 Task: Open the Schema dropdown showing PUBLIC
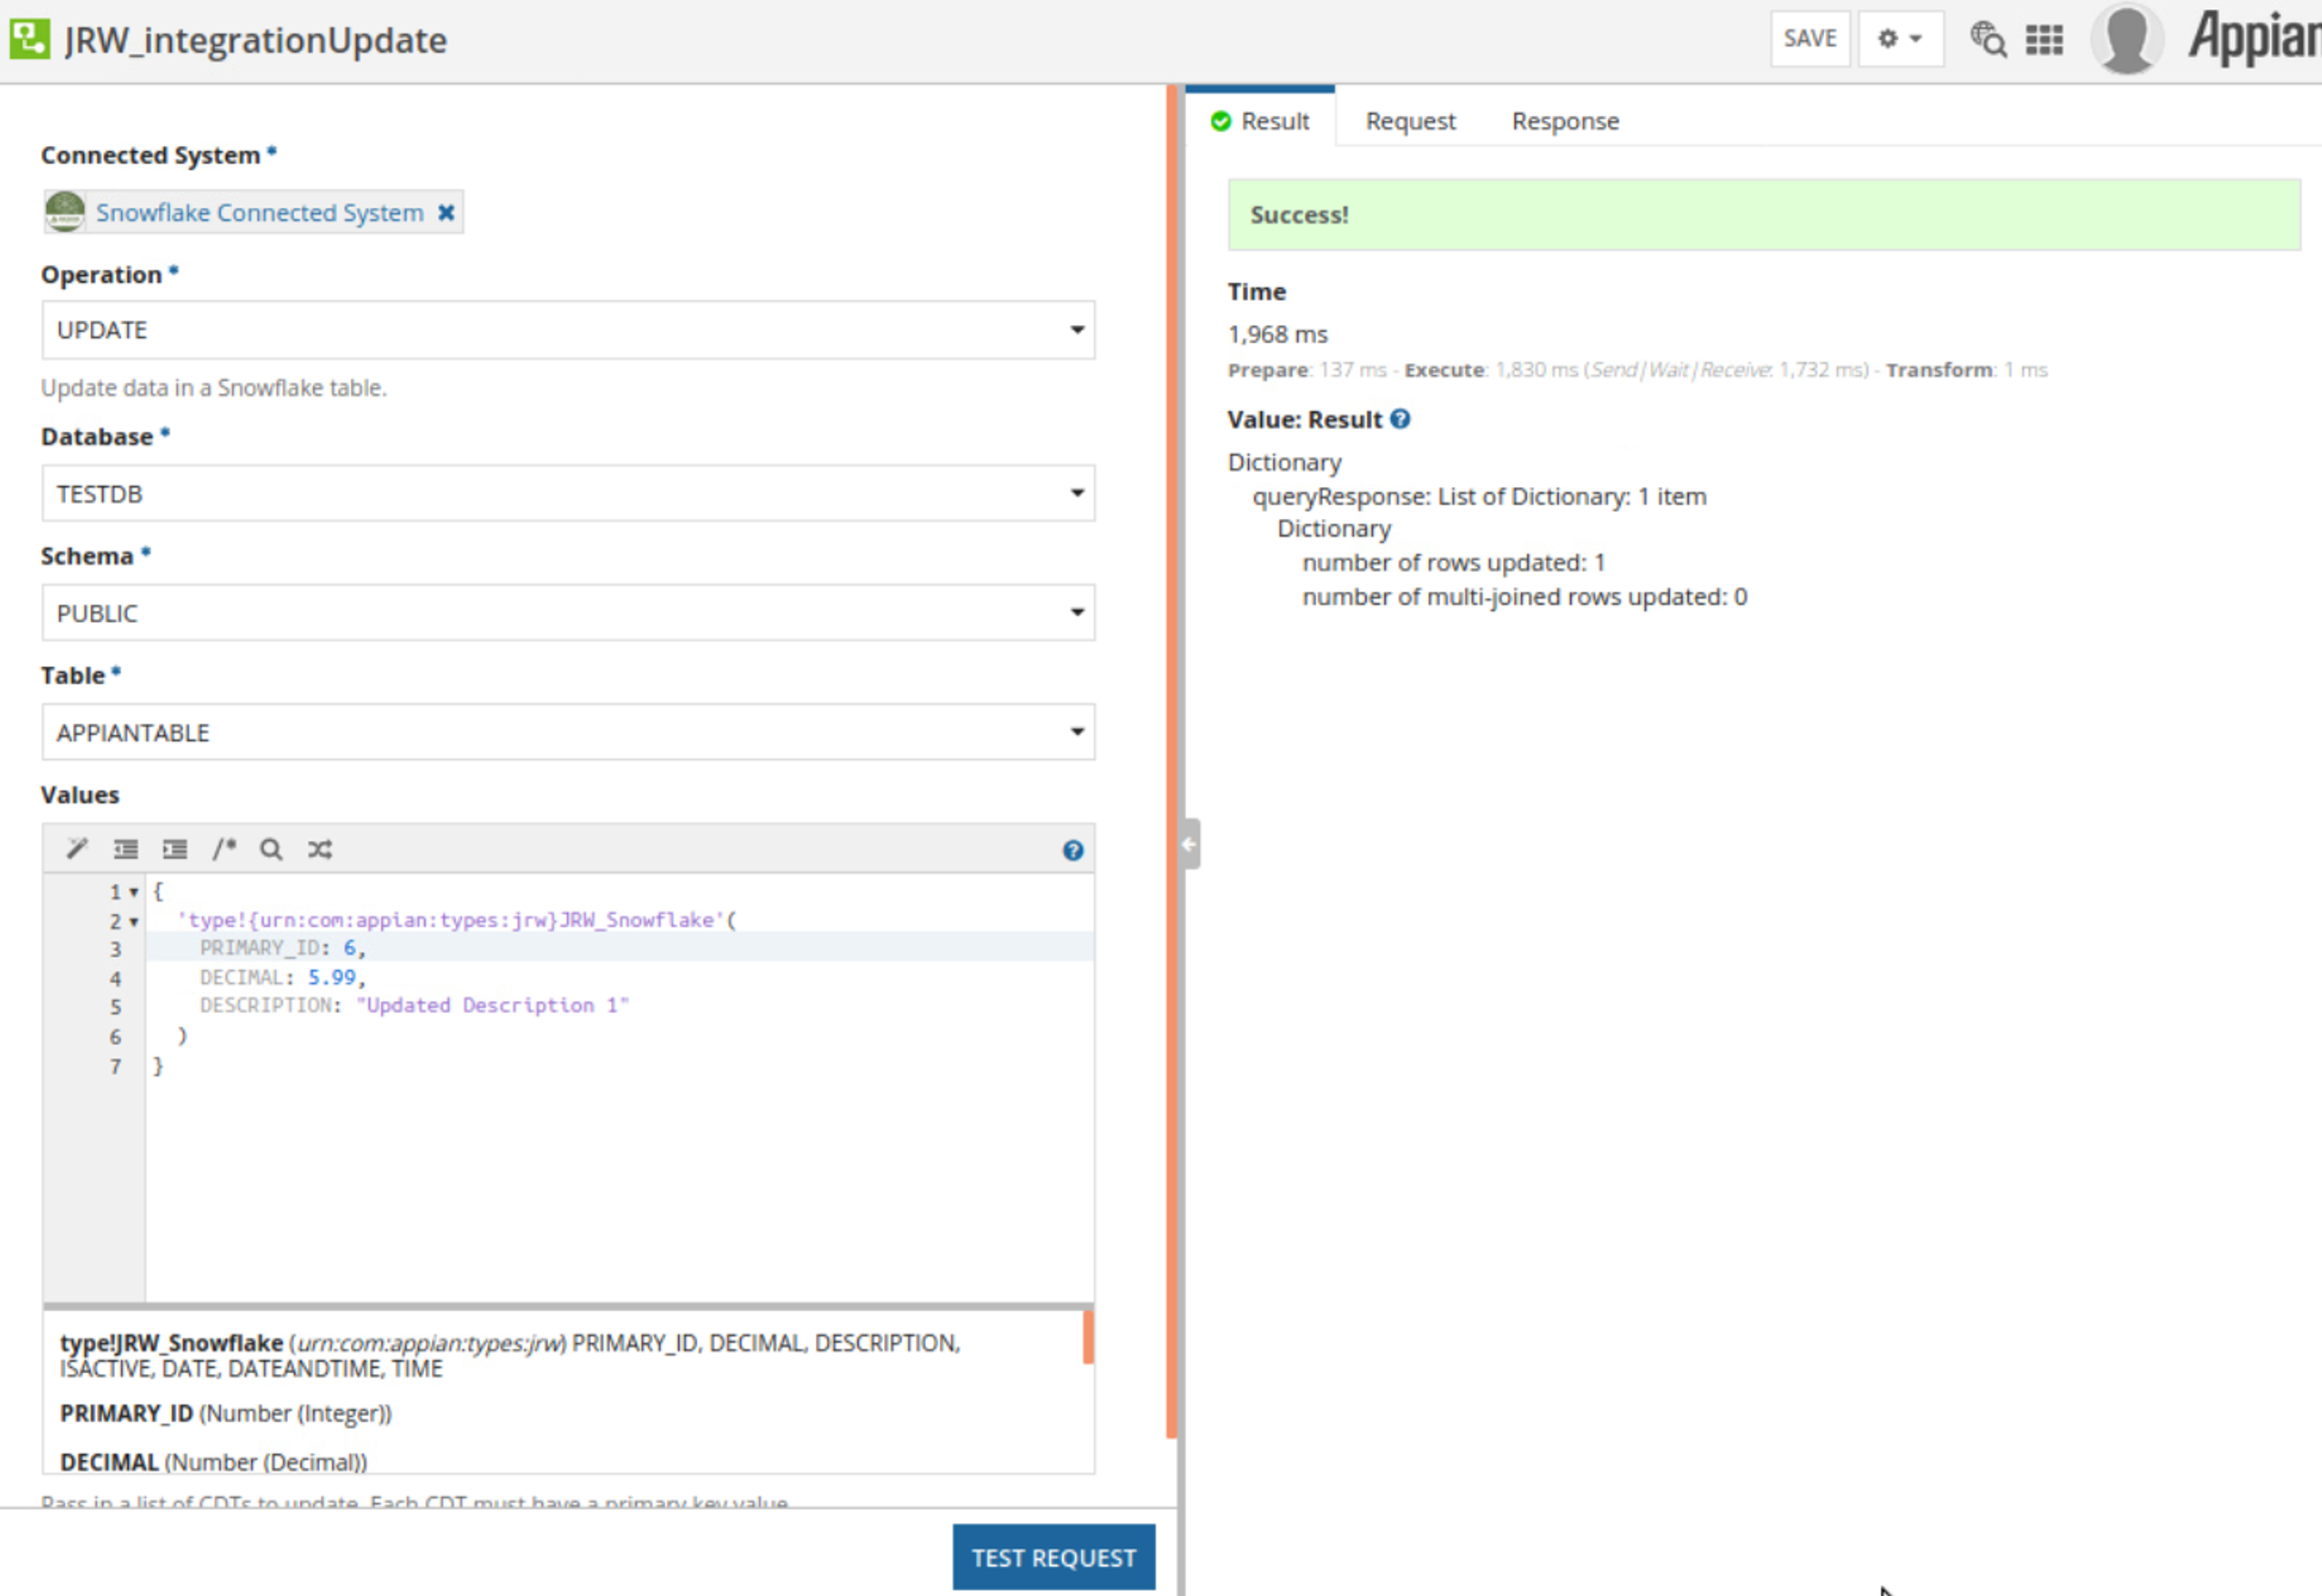(x=568, y=613)
